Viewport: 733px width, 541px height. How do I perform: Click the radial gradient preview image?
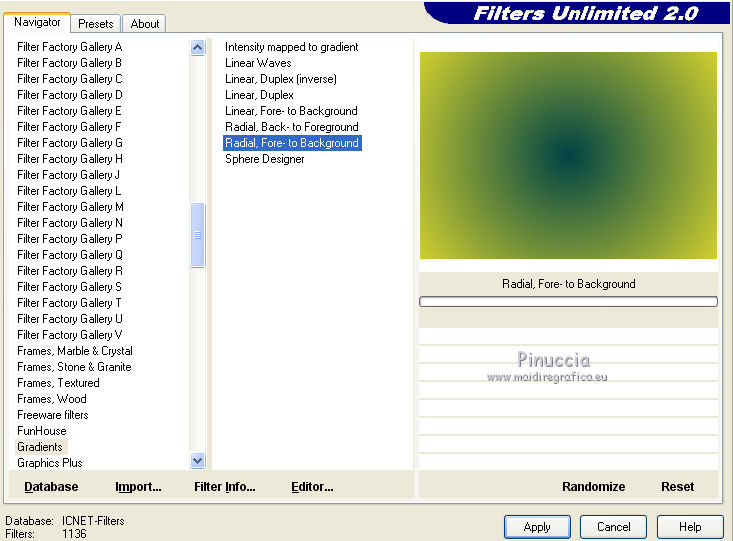[x=568, y=155]
